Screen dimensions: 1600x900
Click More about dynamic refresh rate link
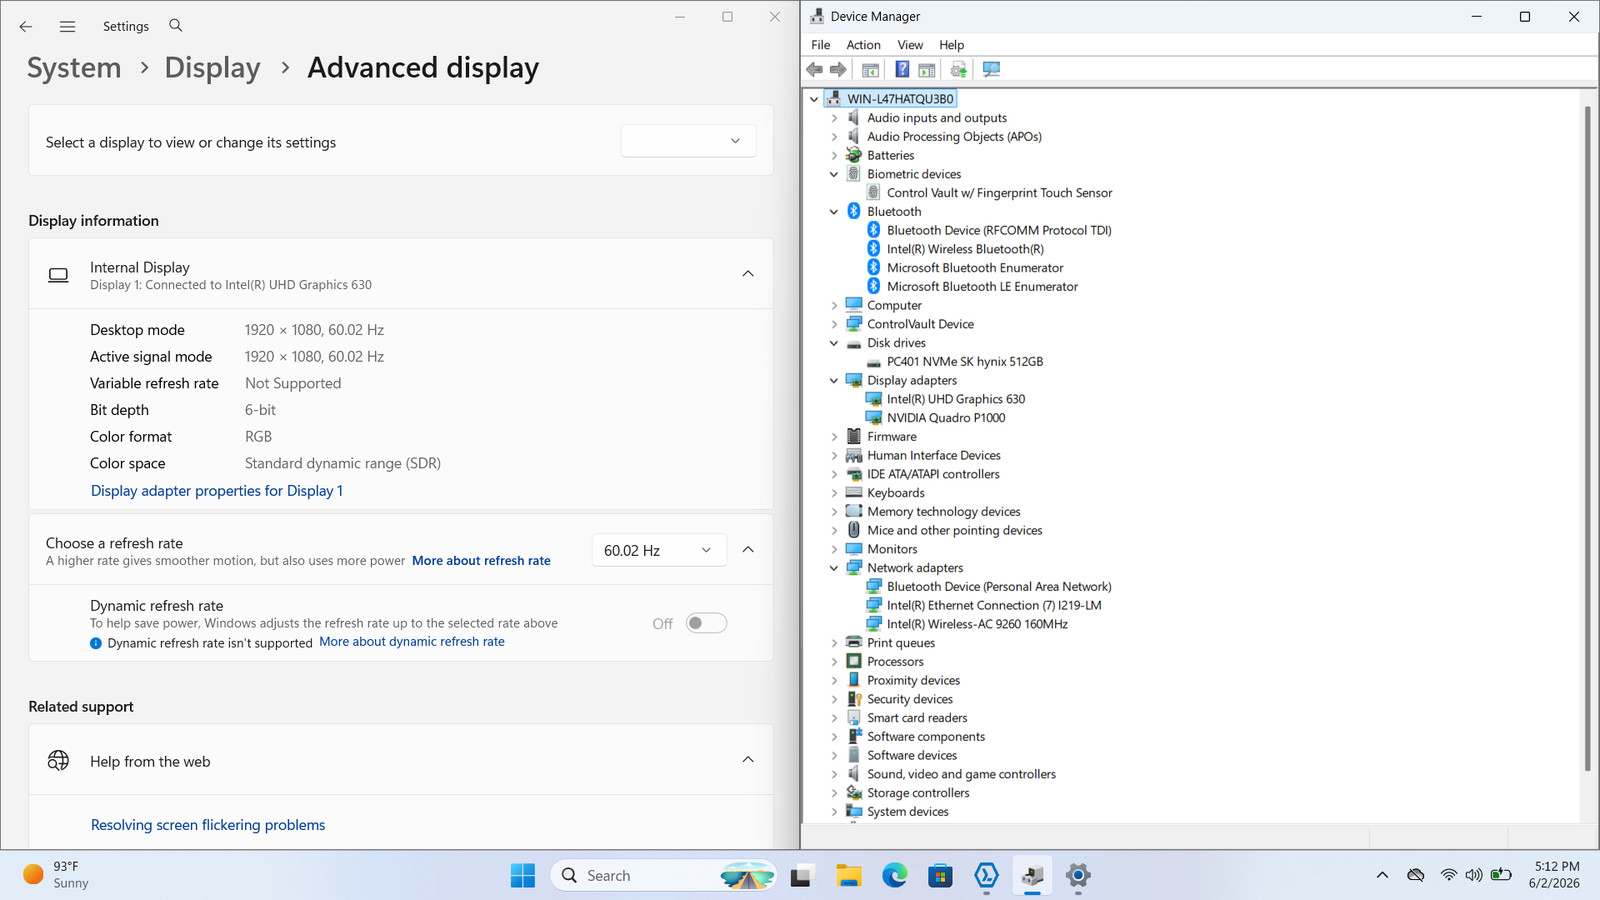(x=412, y=642)
